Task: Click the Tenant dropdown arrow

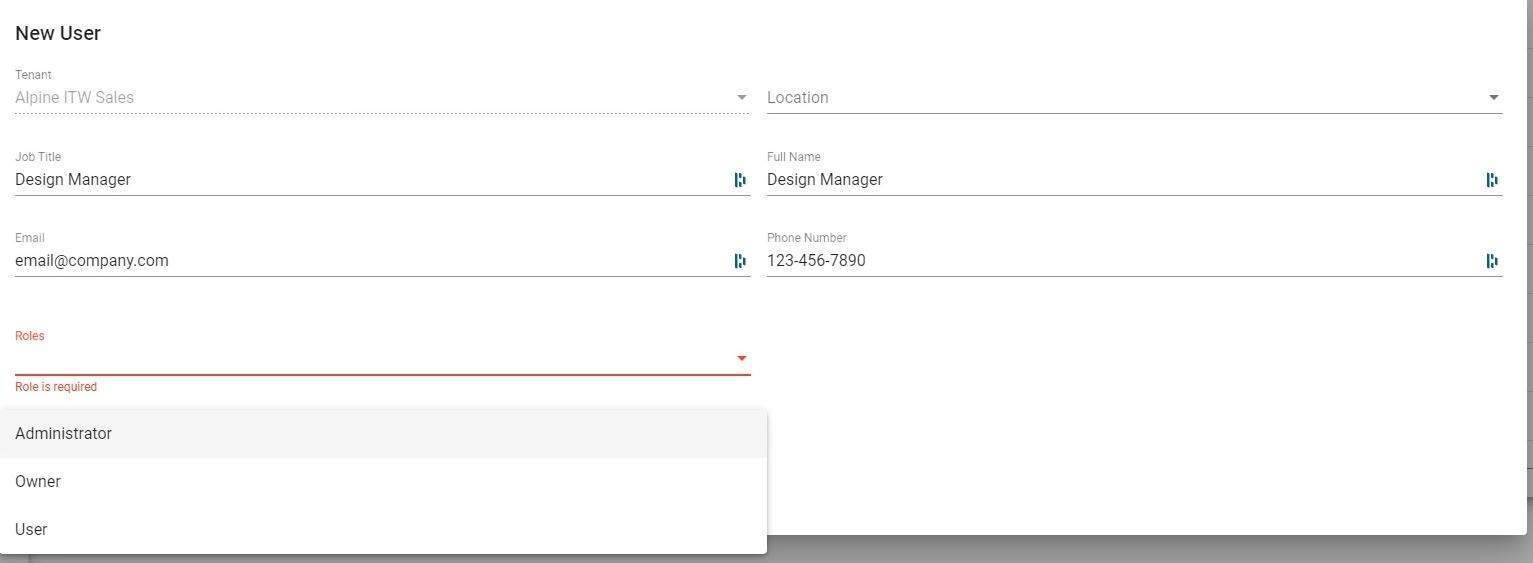Action: coord(741,98)
